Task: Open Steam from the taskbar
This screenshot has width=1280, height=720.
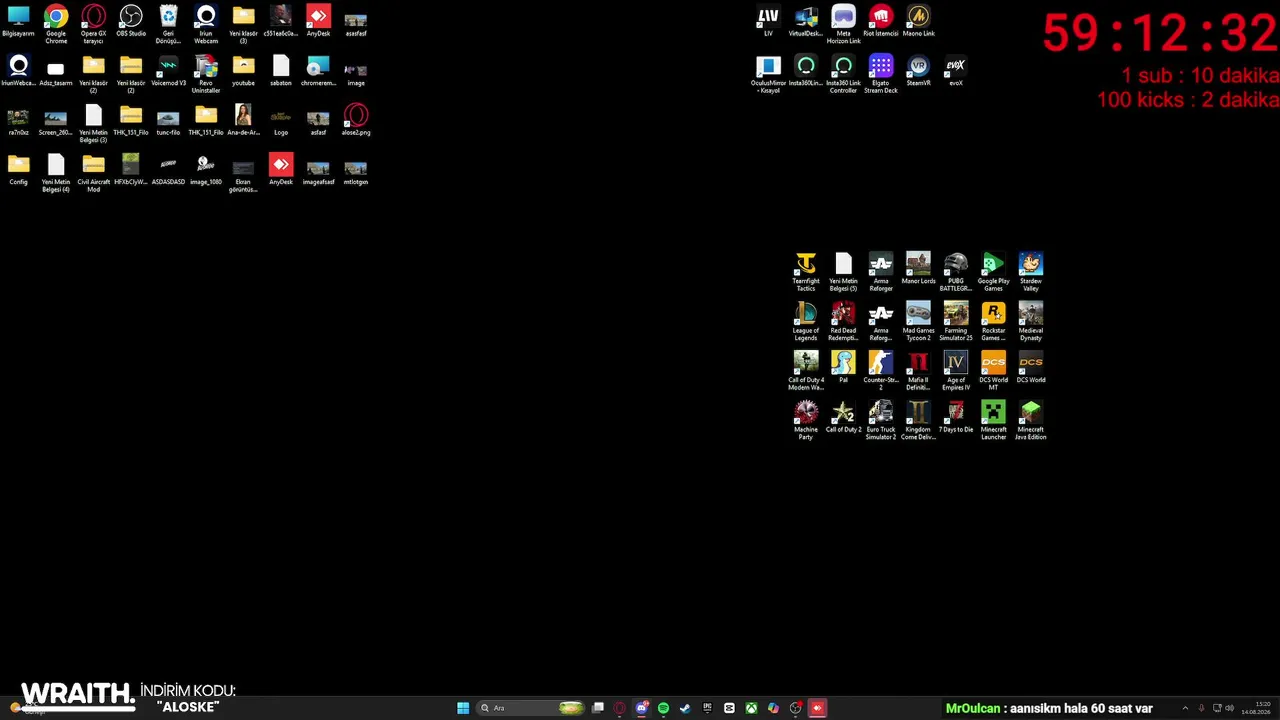Action: coord(685,708)
